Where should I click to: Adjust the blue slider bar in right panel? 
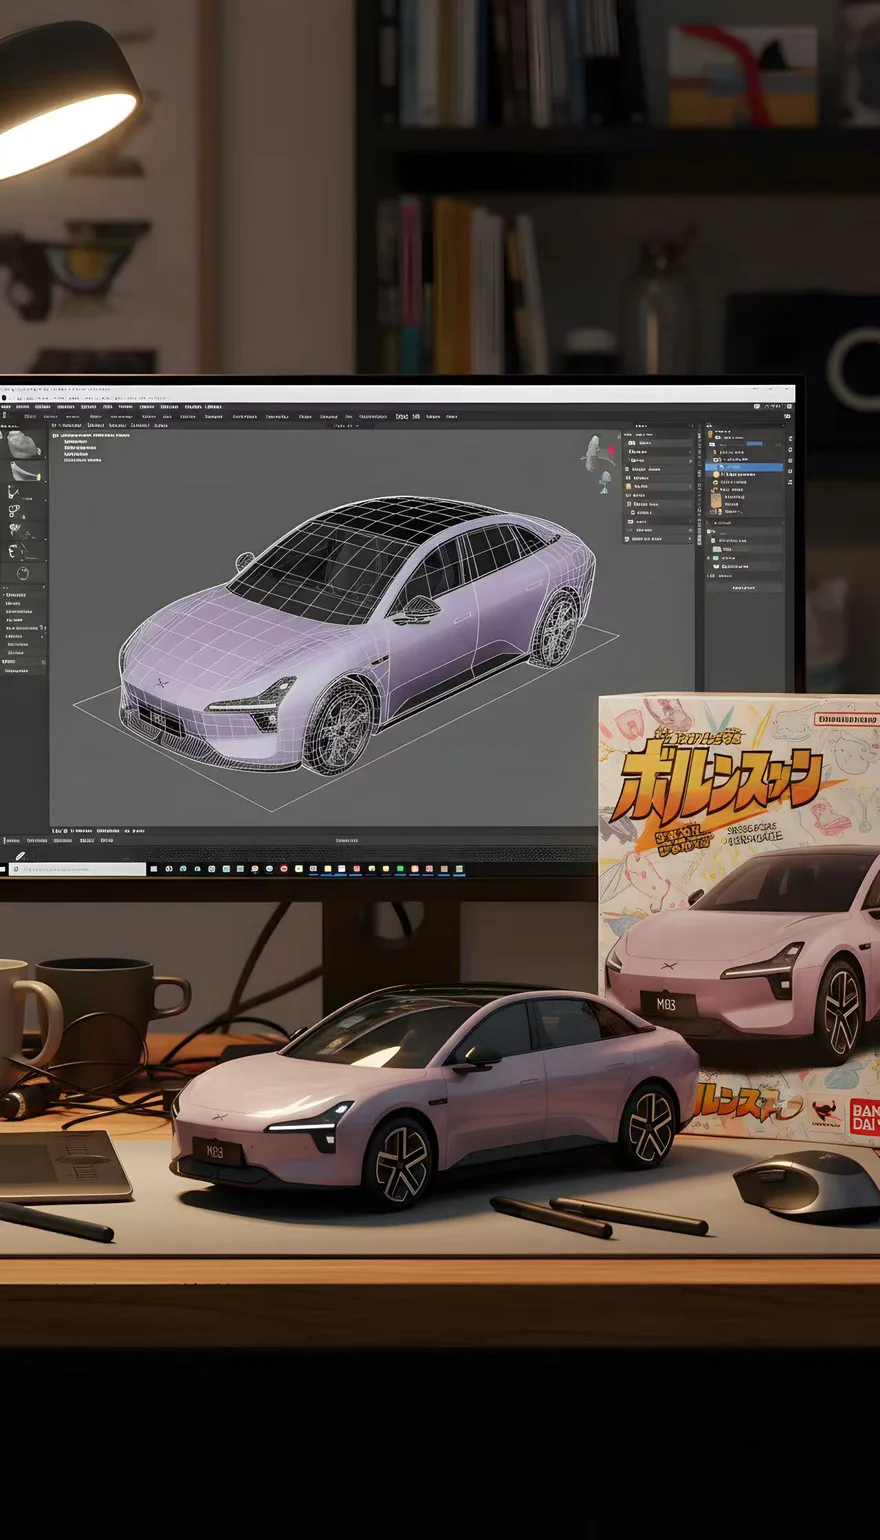pyautogui.click(x=755, y=443)
